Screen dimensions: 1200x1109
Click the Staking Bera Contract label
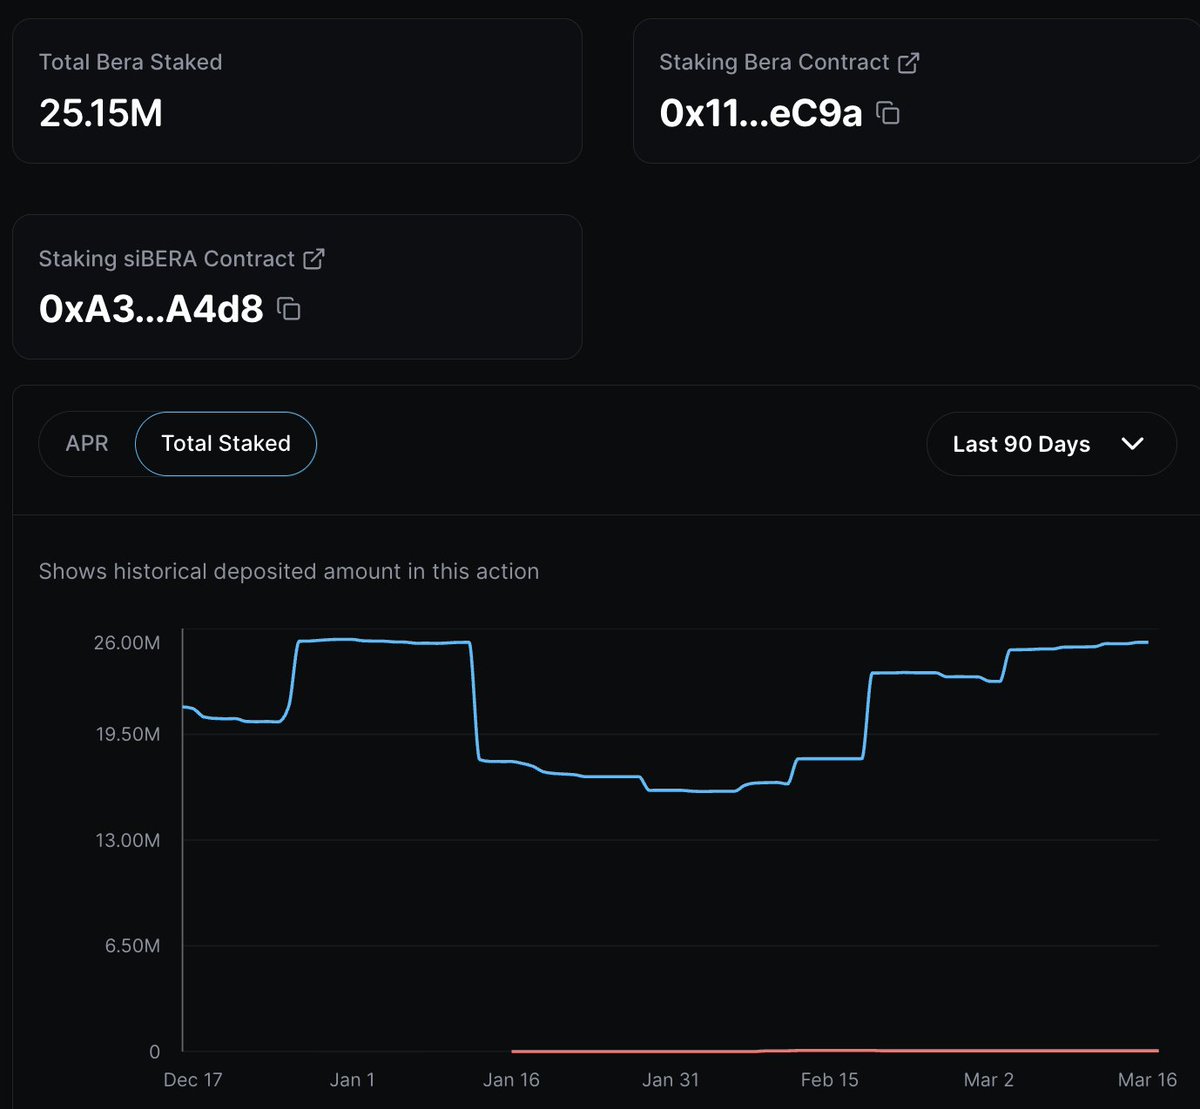pos(774,62)
